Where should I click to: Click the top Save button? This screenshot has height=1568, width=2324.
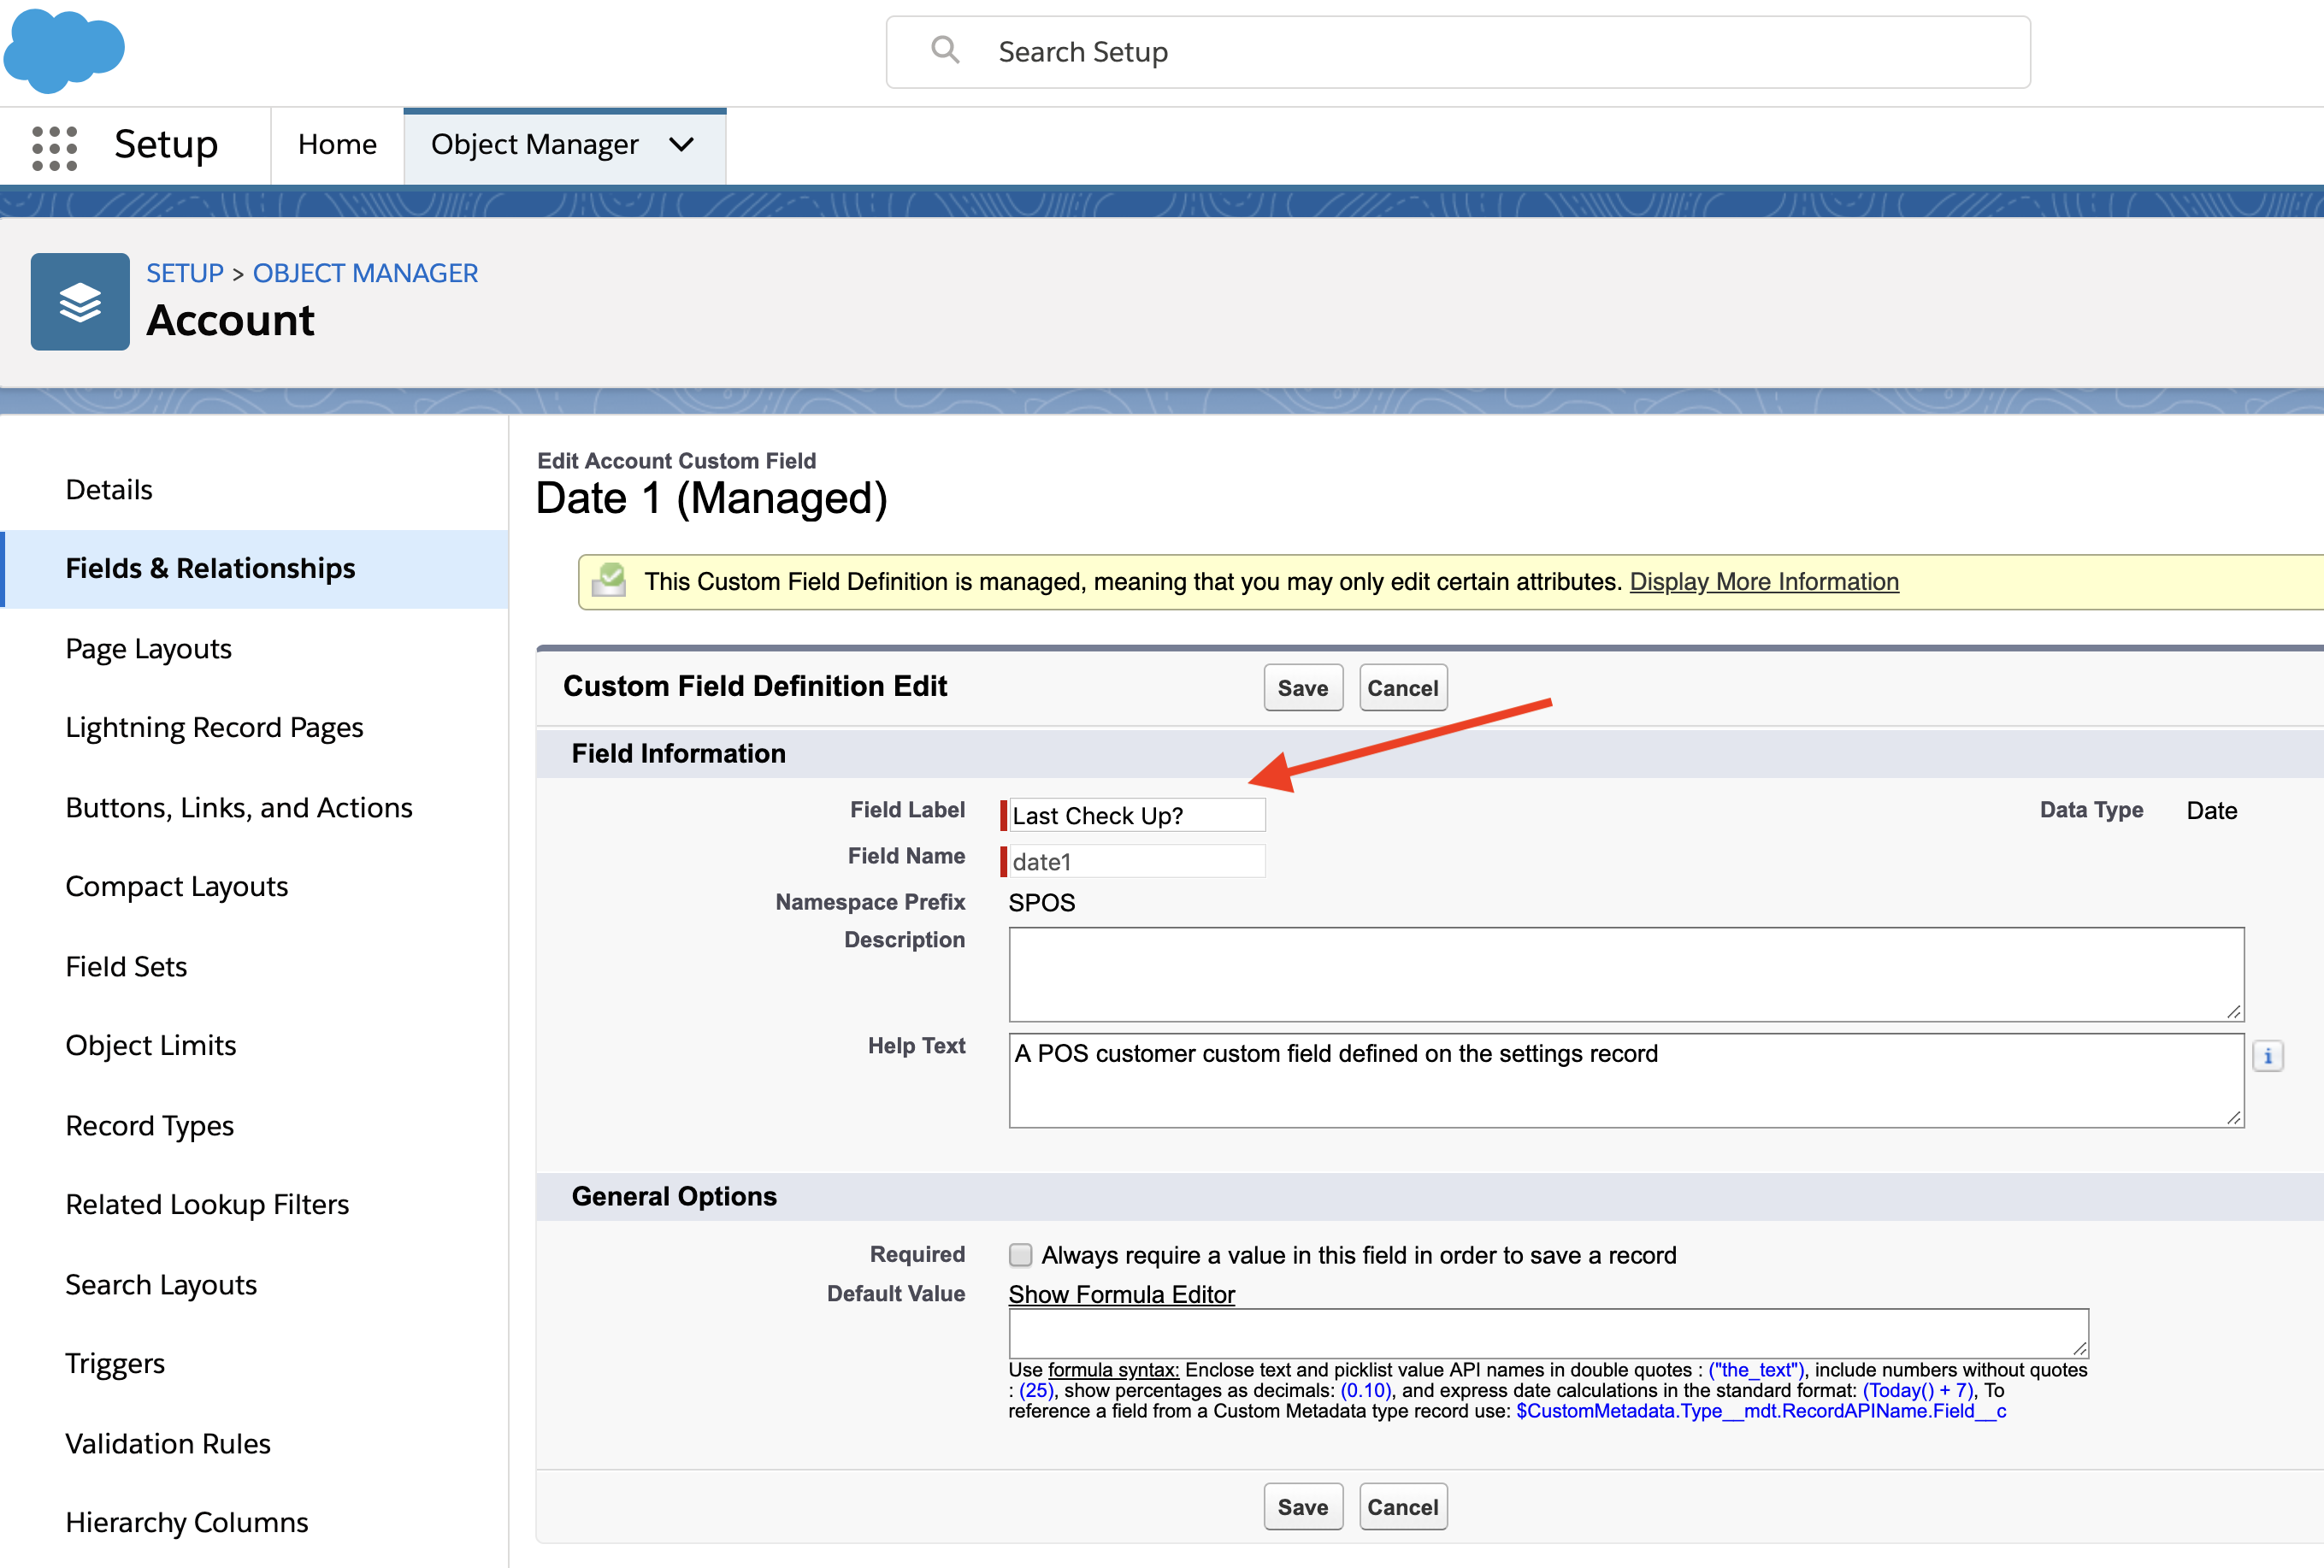coord(1302,688)
